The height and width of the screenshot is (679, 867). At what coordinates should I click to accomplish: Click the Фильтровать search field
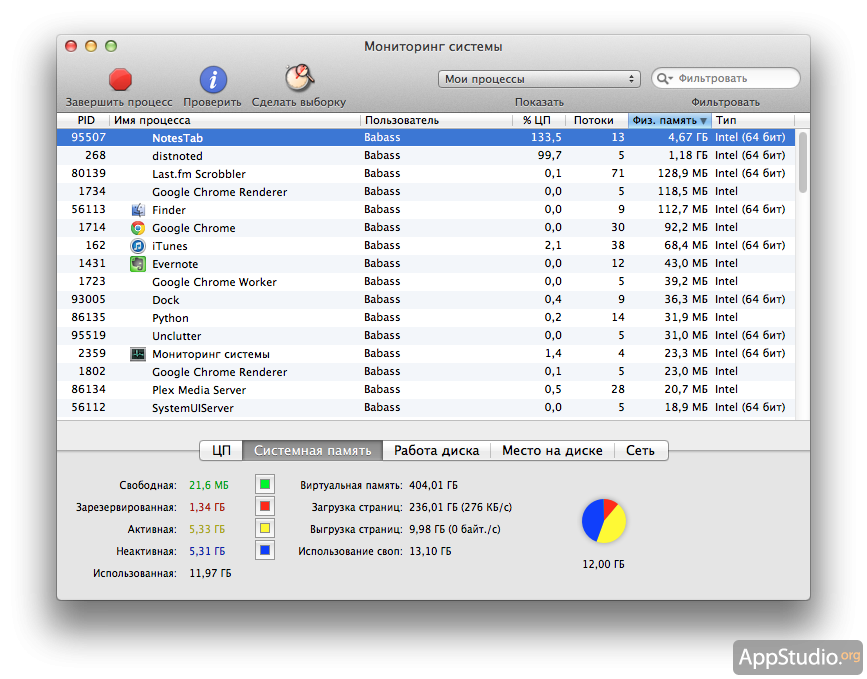(735, 78)
